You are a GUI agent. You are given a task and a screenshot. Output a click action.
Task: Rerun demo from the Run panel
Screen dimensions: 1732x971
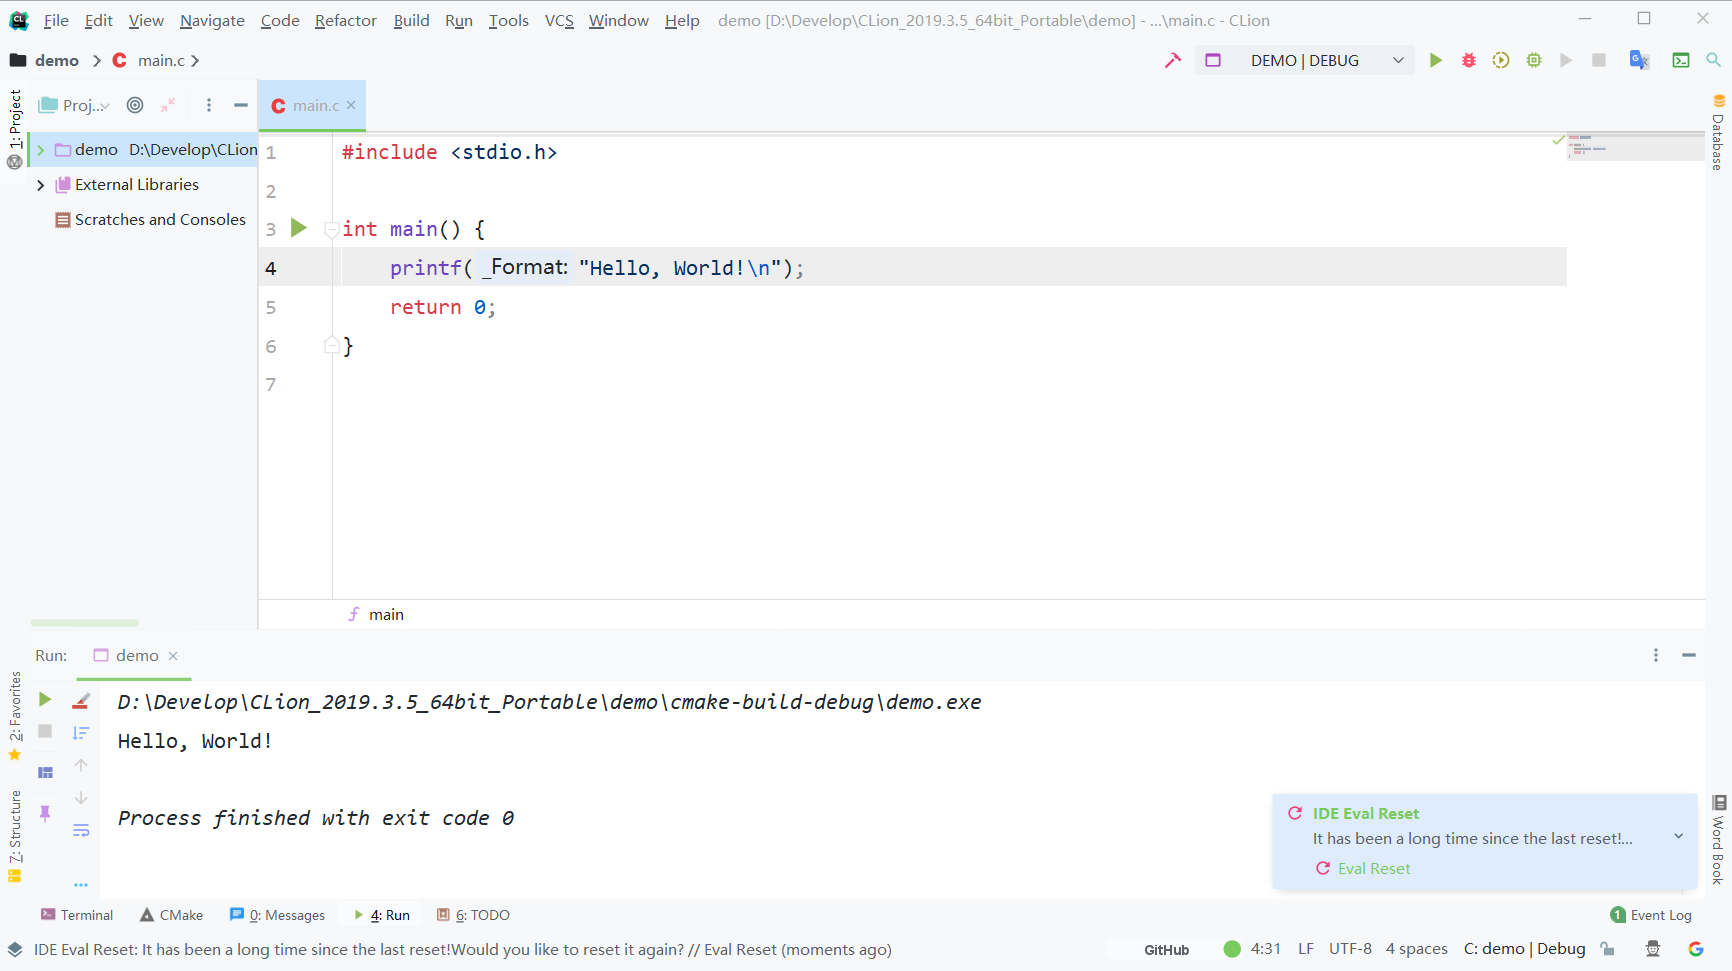click(x=44, y=700)
